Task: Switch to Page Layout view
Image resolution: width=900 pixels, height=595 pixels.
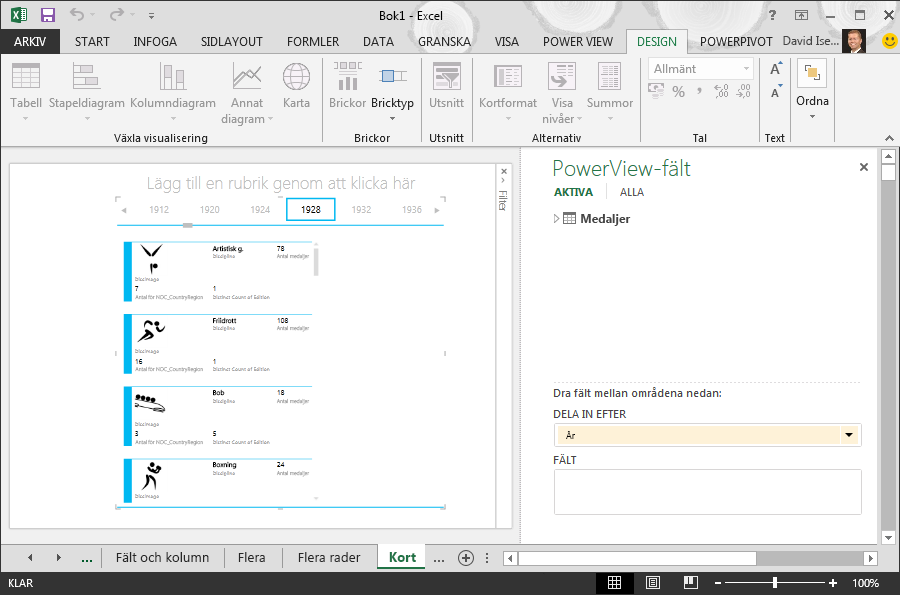Action: click(x=653, y=583)
